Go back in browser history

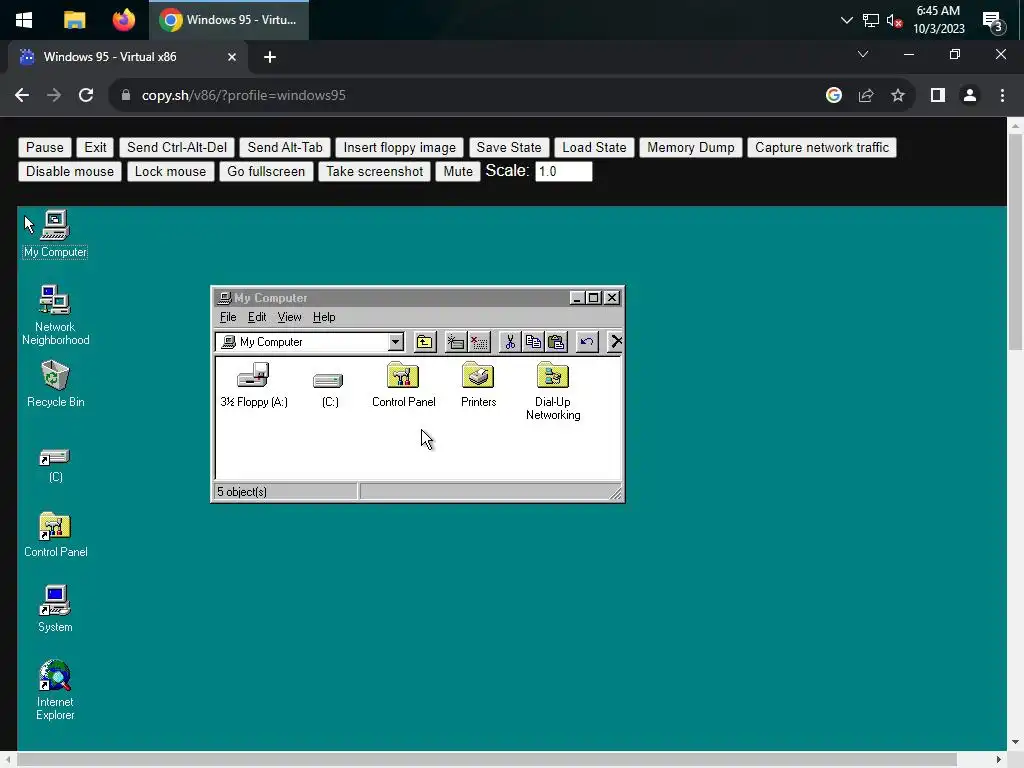pyautogui.click(x=22, y=95)
